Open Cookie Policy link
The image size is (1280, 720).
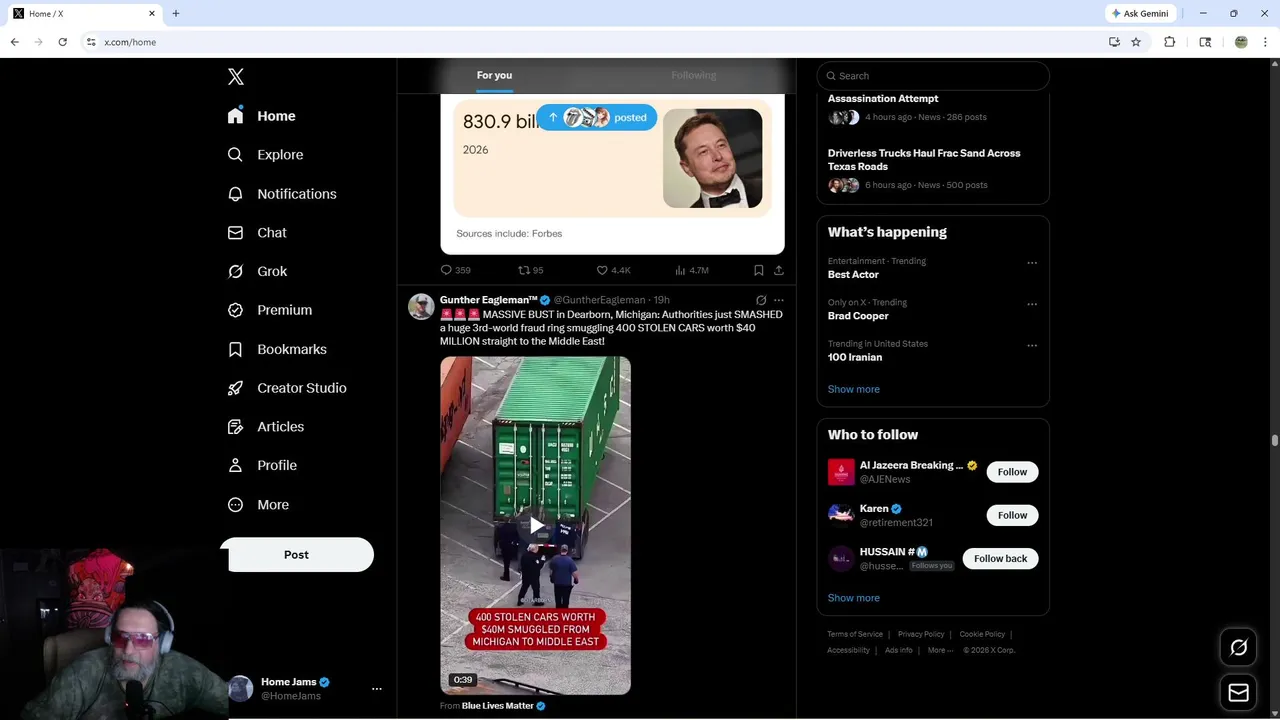coord(982,634)
